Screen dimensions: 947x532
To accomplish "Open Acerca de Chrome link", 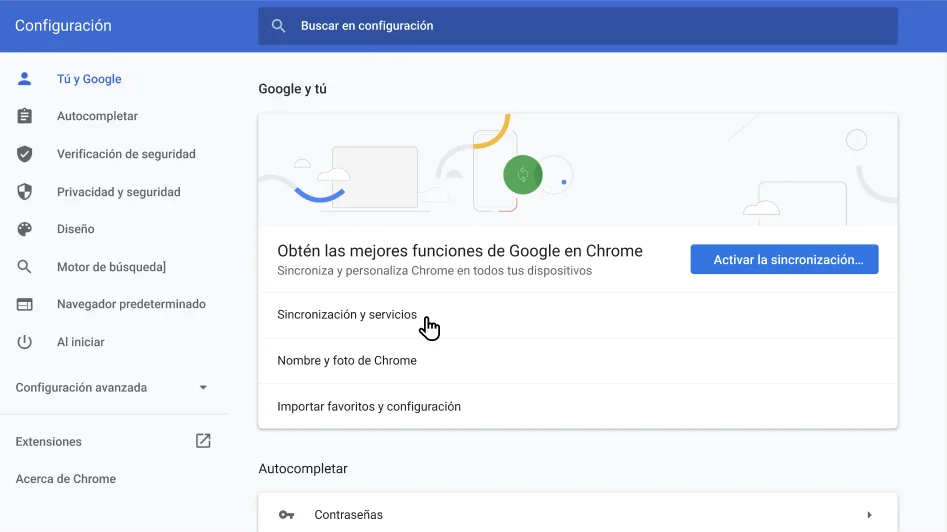I will (x=66, y=479).
